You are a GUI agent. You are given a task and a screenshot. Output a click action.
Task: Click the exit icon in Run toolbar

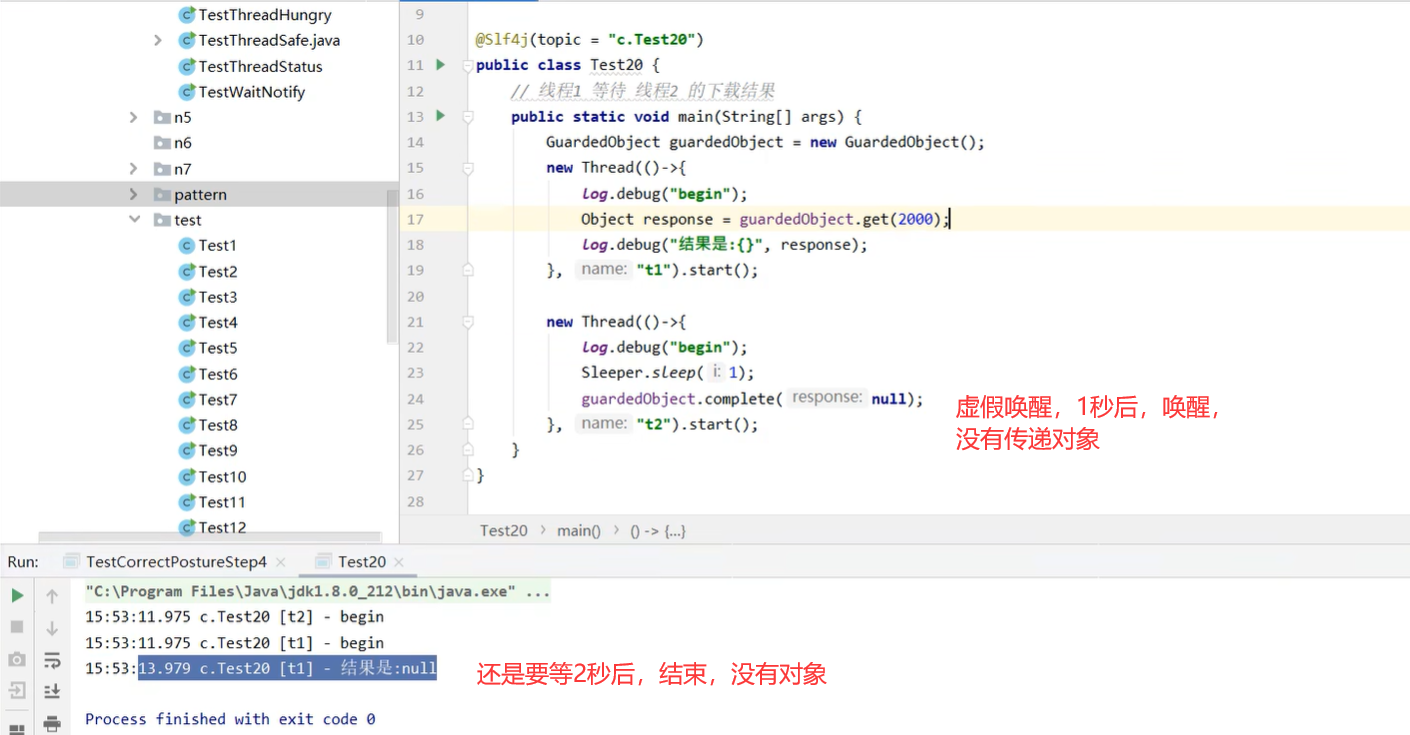pos(17,690)
